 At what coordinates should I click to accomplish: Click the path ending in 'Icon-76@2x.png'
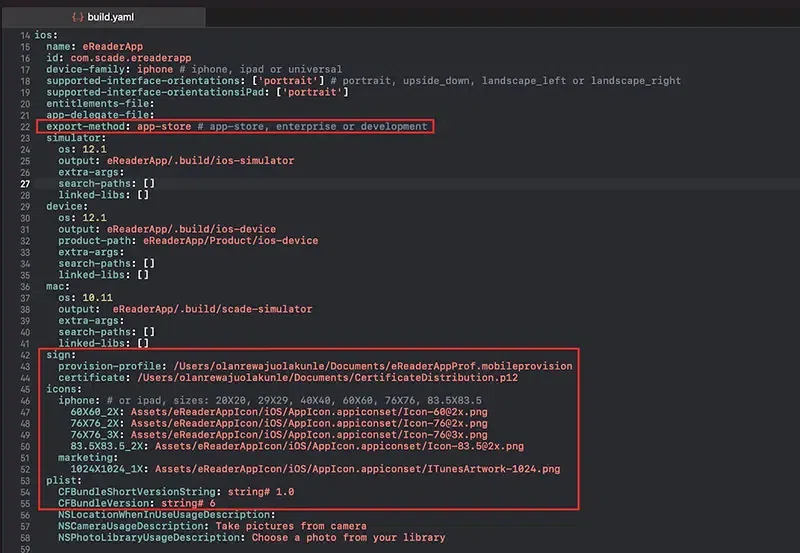point(309,423)
